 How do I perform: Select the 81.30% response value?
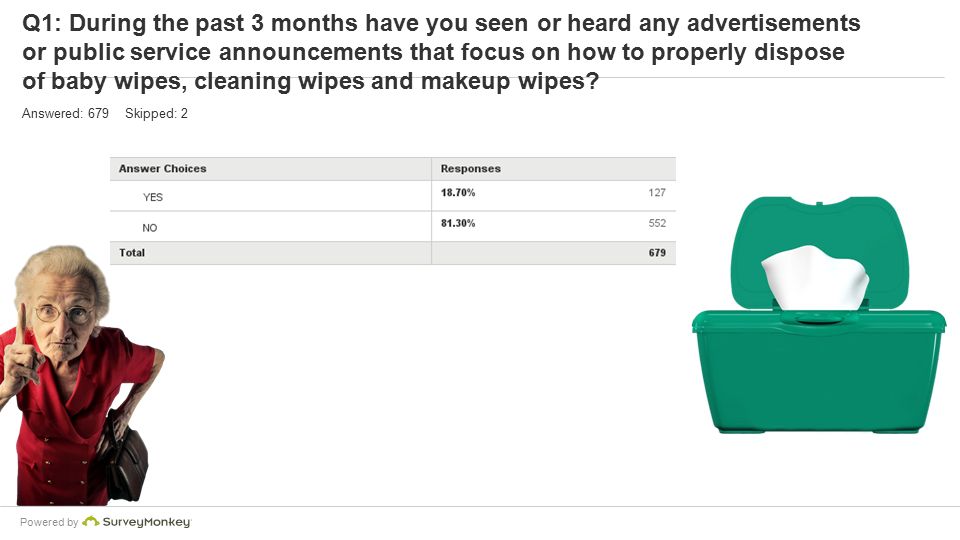coord(458,223)
